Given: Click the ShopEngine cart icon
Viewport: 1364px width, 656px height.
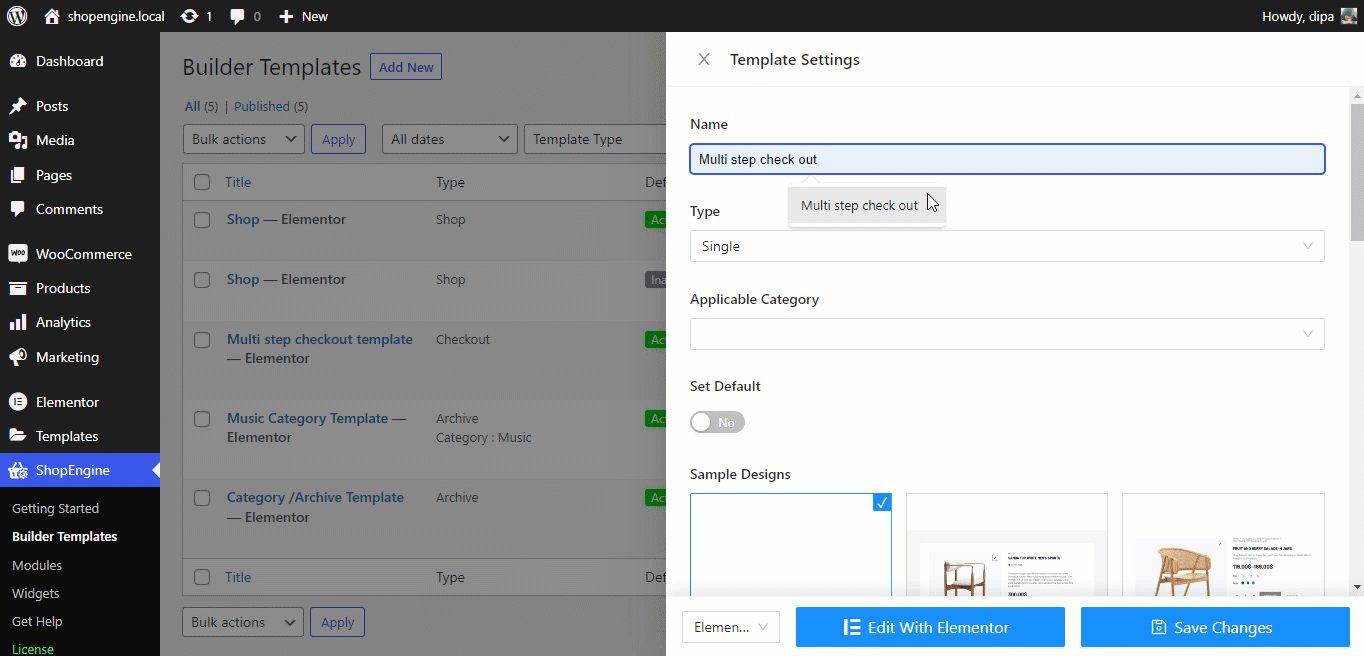Looking at the screenshot, I should click(x=18, y=470).
